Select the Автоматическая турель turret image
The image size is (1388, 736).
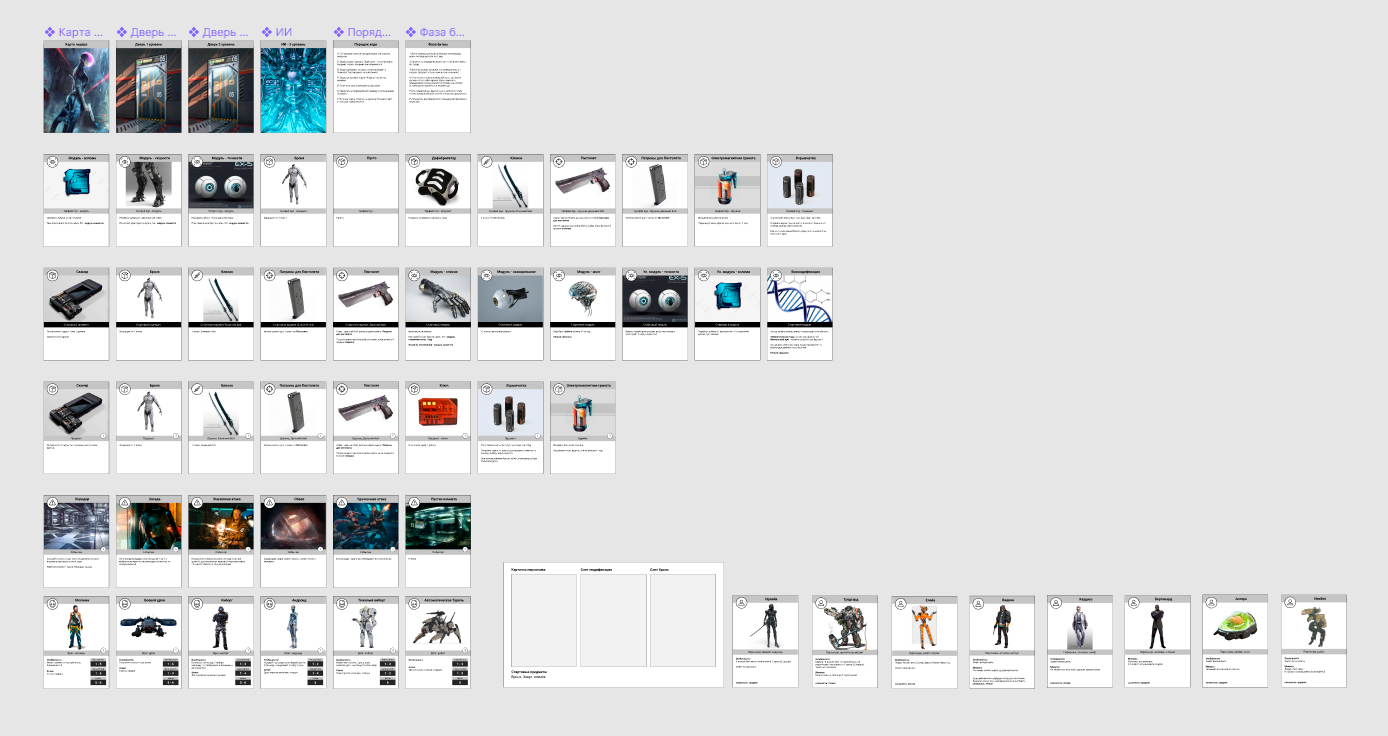tap(437, 627)
